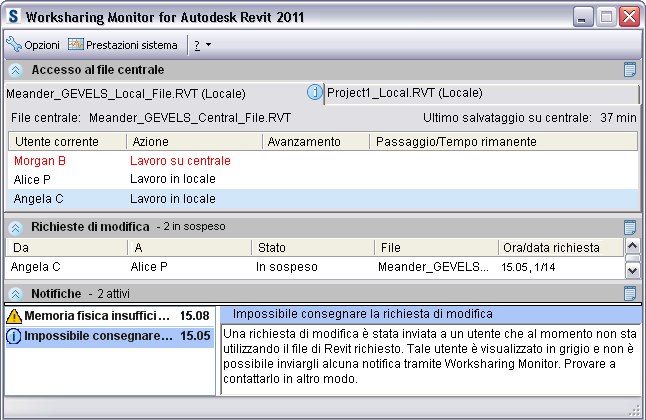Screen dimensions: 646x420
Task: Click the Avanzamento column header
Action: [x=316, y=142]
